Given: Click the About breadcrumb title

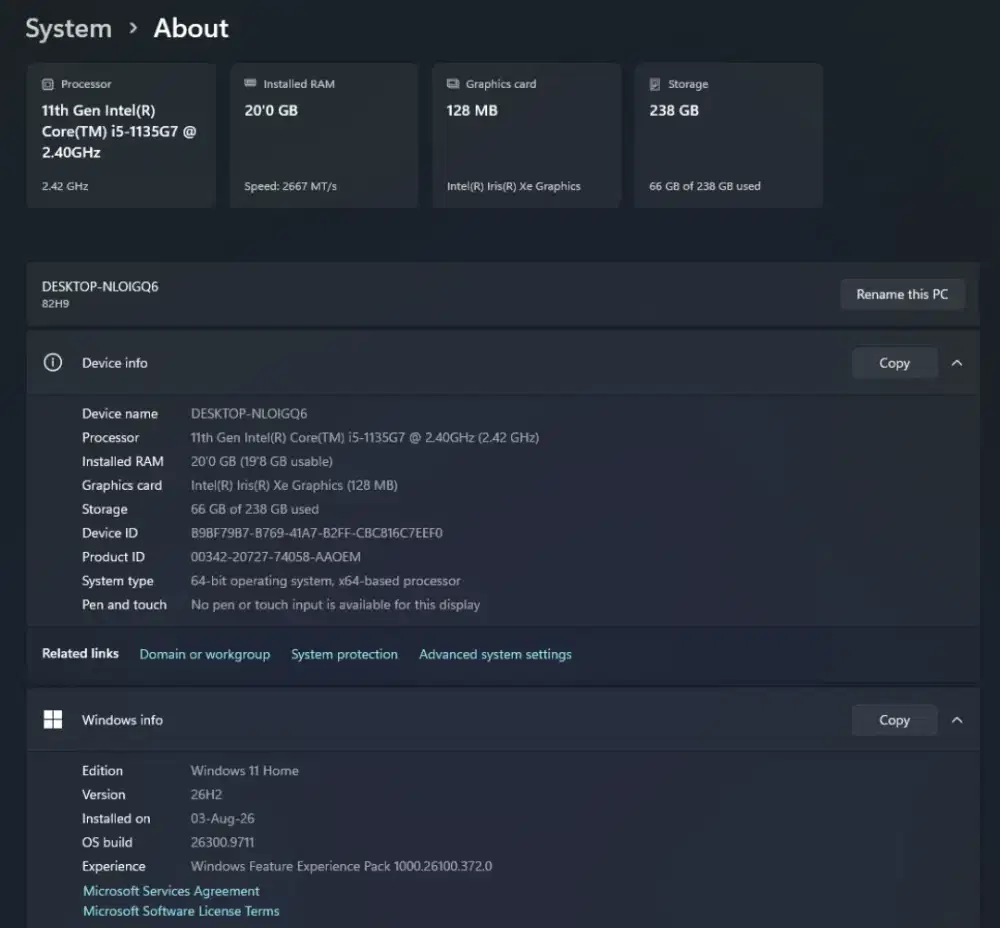Looking at the screenshot, I should 191,29.
